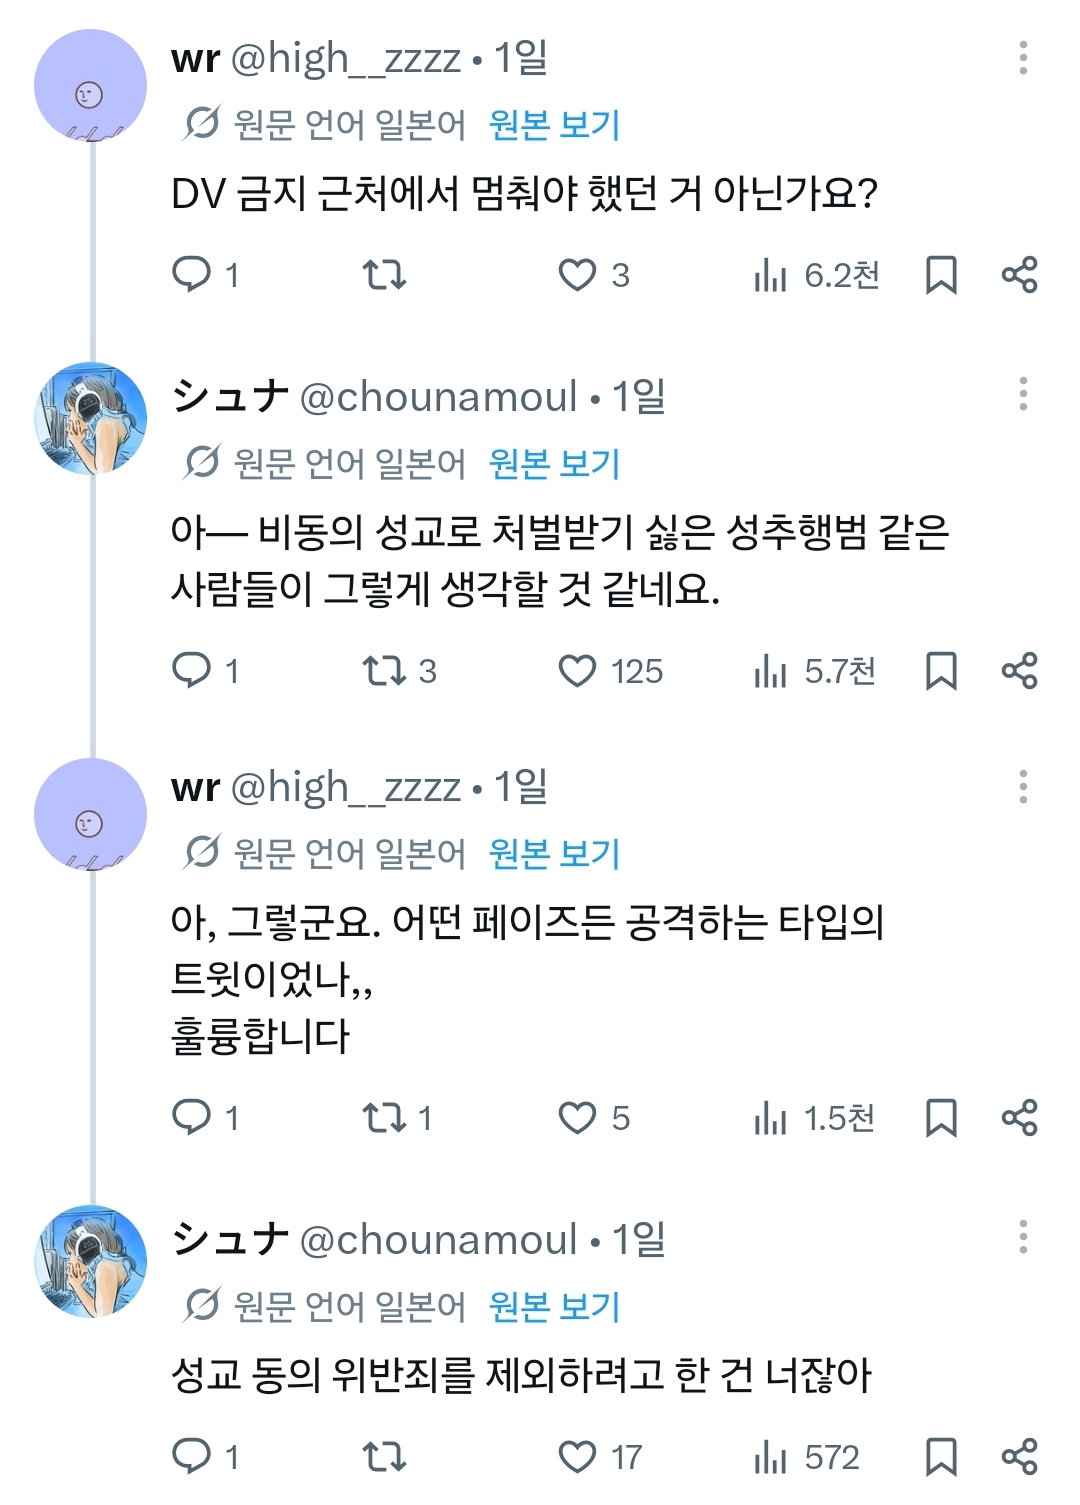Image resolution: width=1080 pixels, height=1505 pixels.
Task: Open view stats showing 5.7천
Action: [815, 671]
